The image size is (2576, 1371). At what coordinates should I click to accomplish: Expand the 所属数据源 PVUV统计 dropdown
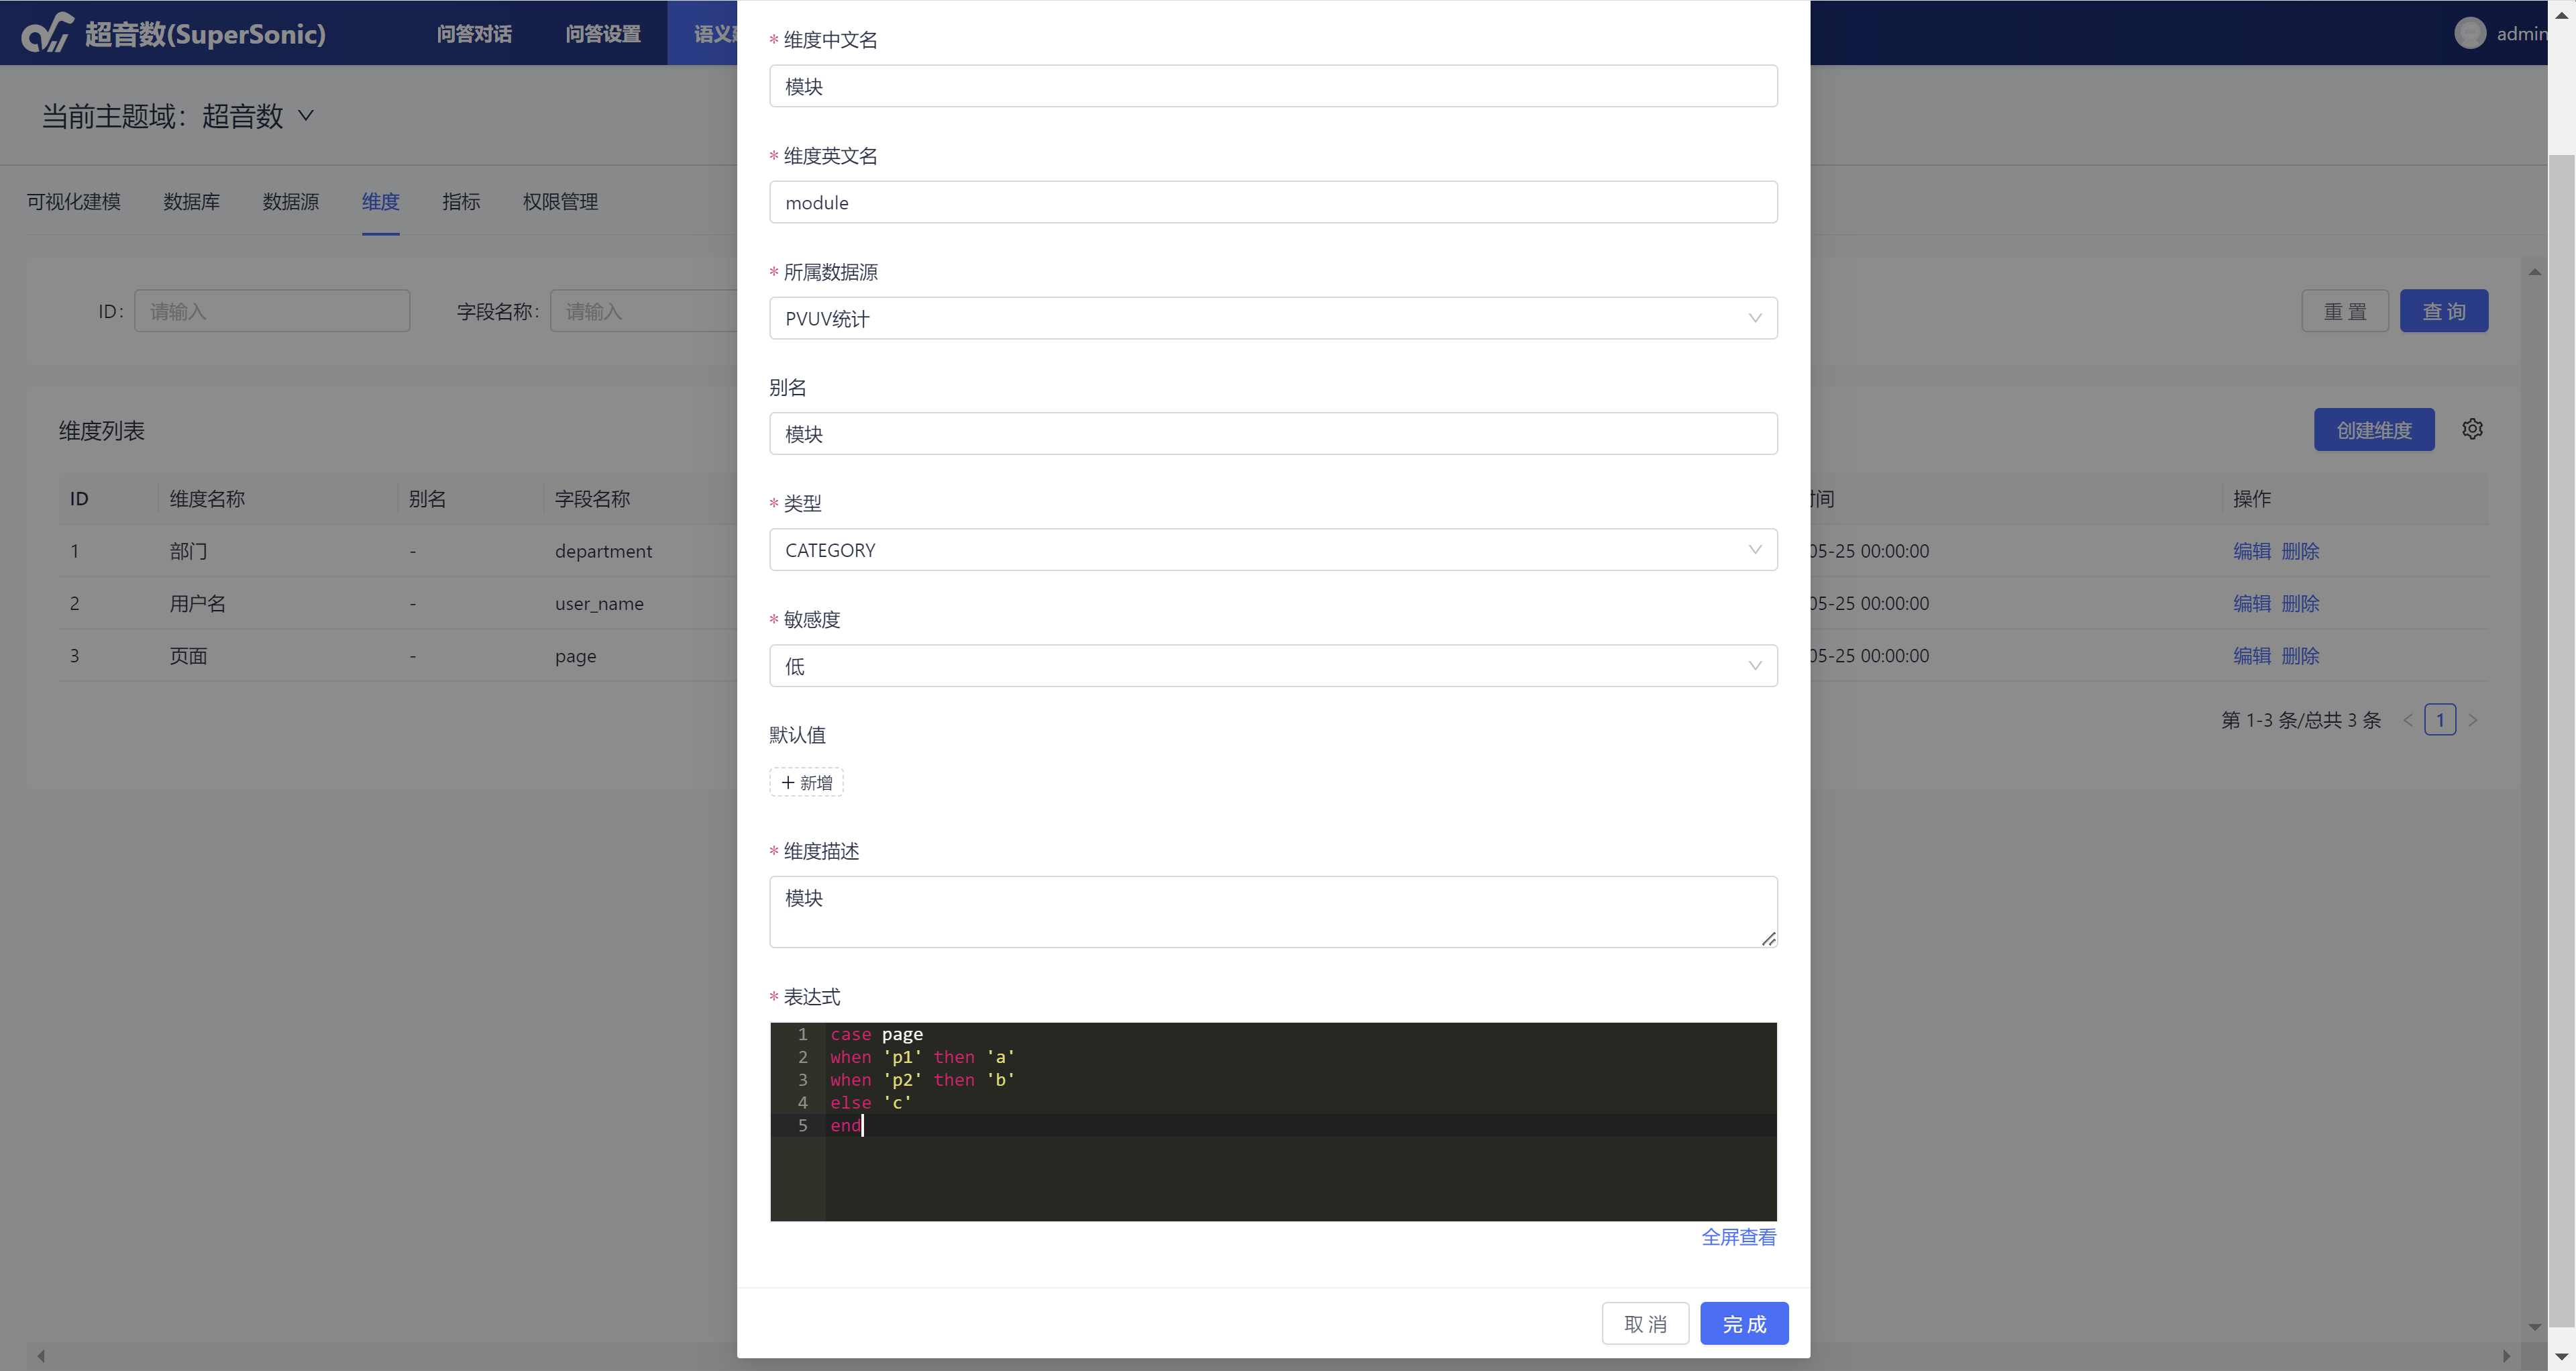pyautogui.click(x=1272, y=318)
